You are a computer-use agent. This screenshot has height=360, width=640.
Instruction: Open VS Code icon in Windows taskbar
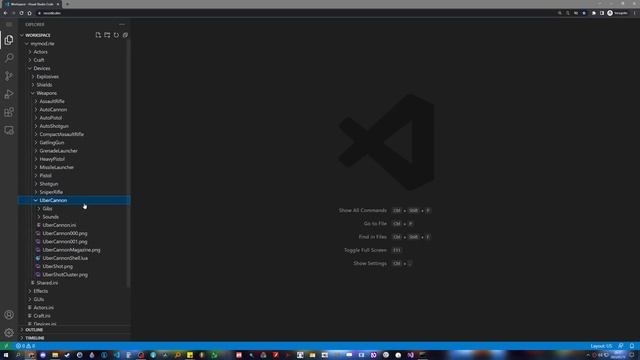[117, 355]
